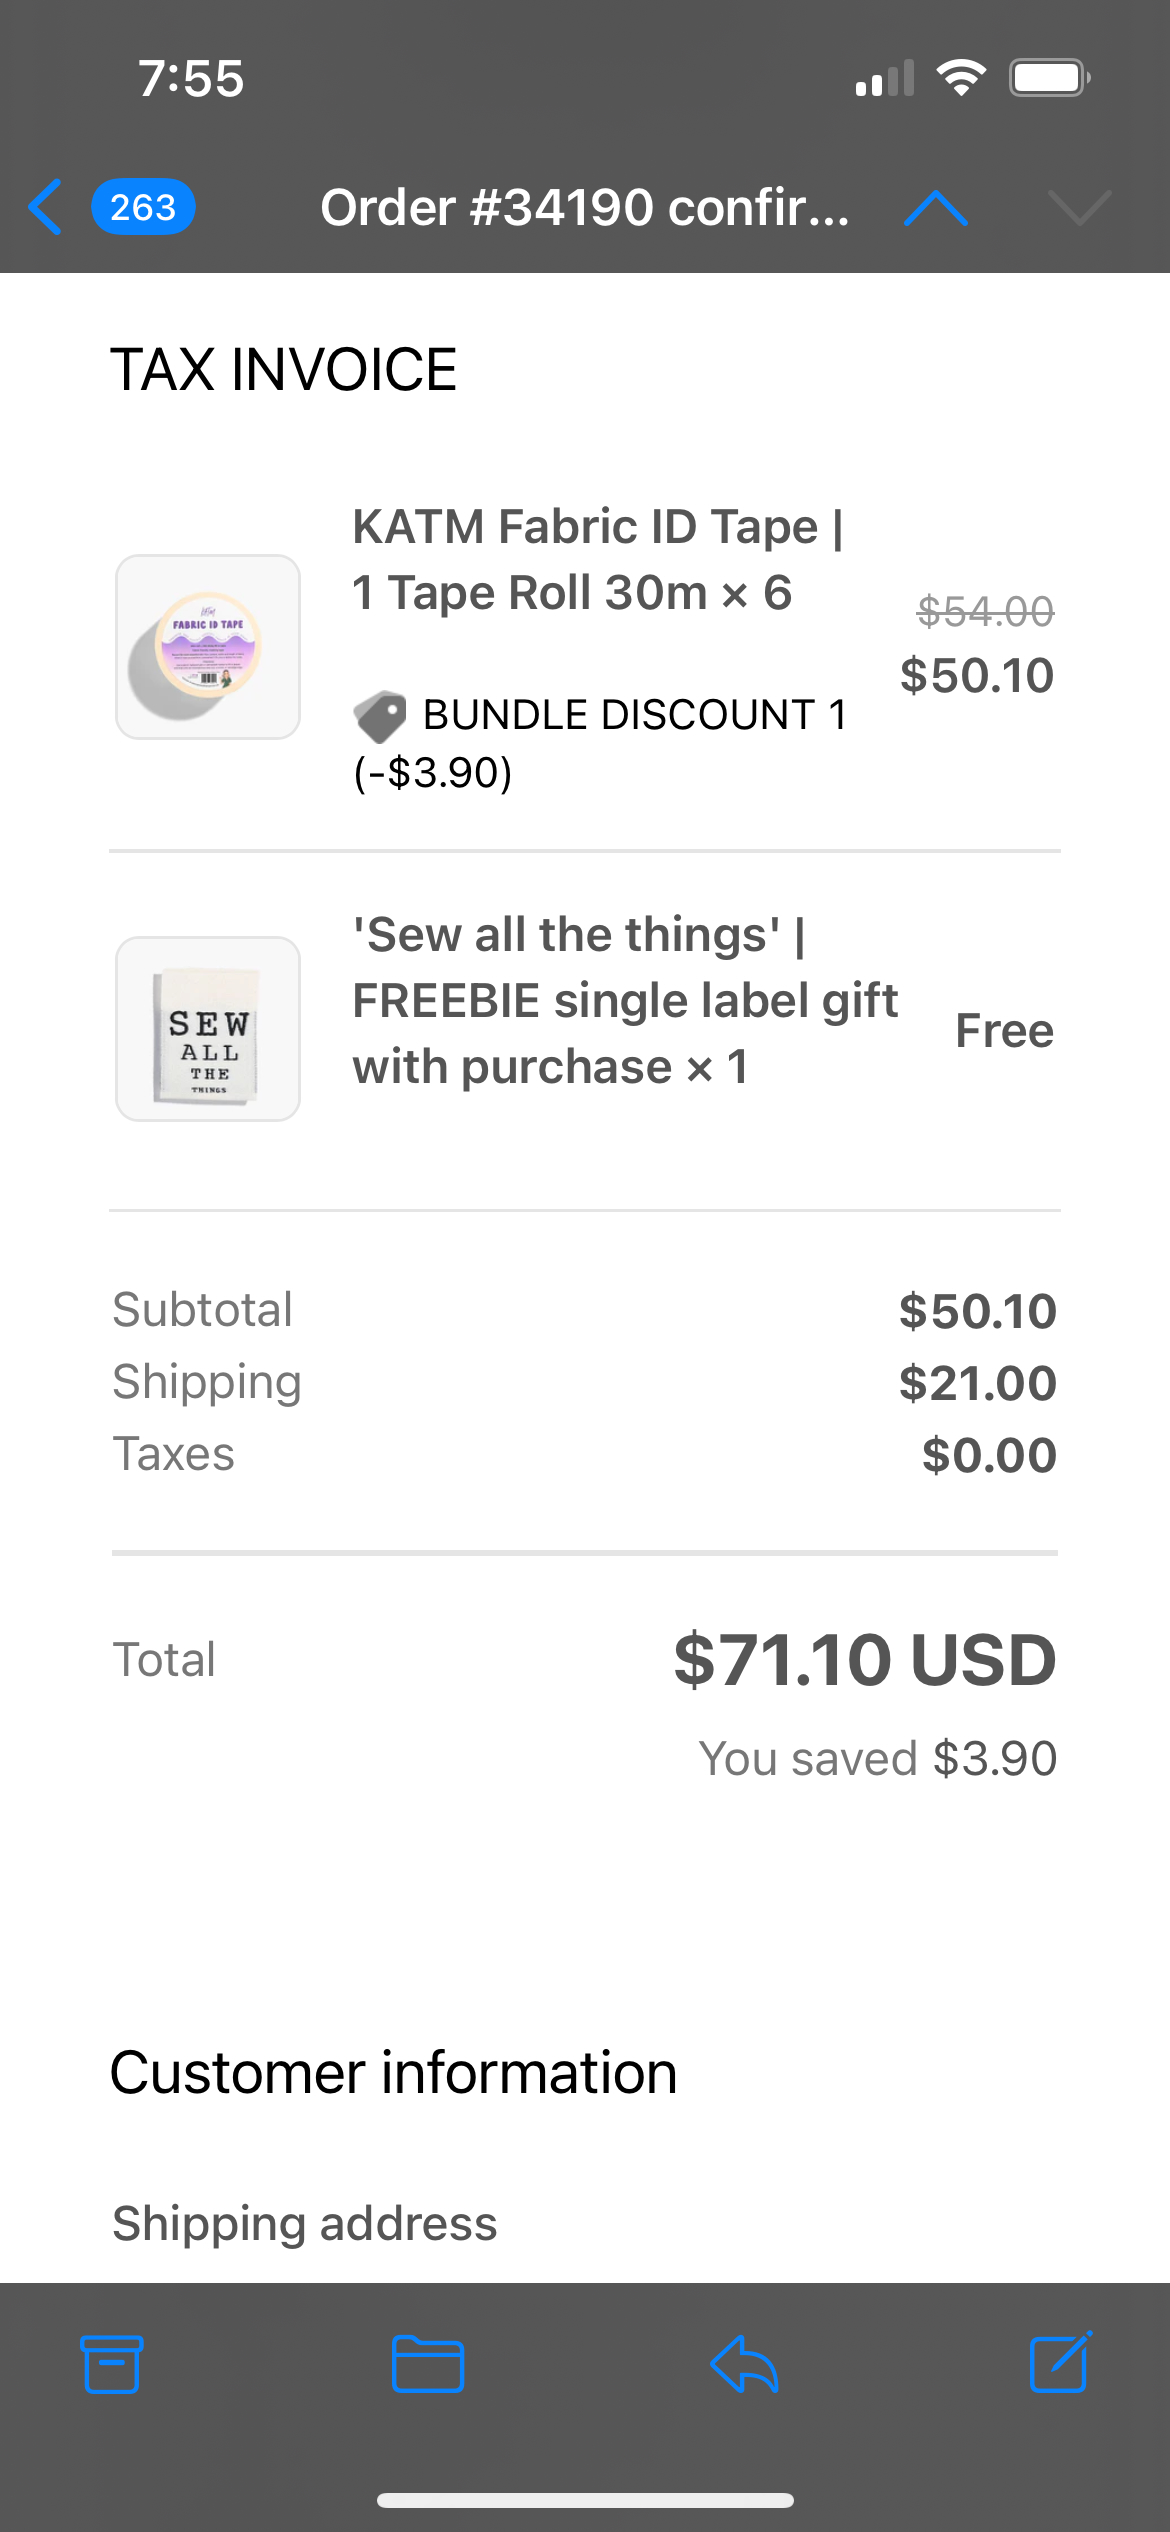This screenshot has width=1170, height=2532.
Task: Tap the Shipping address label
Action: click(304, 2223)
